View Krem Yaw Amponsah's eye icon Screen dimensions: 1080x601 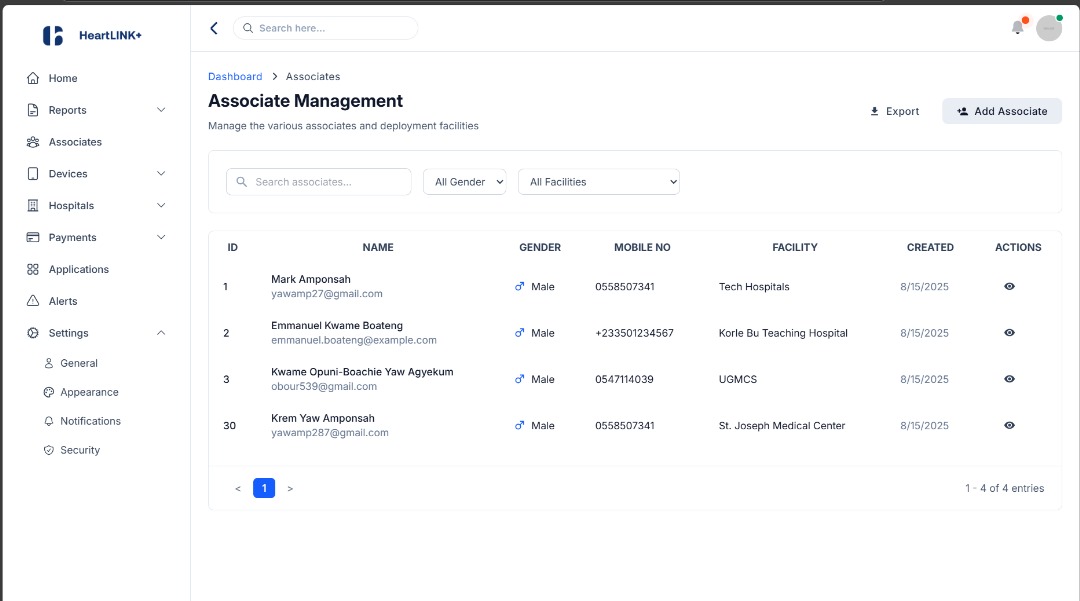tap(1009, 425)
